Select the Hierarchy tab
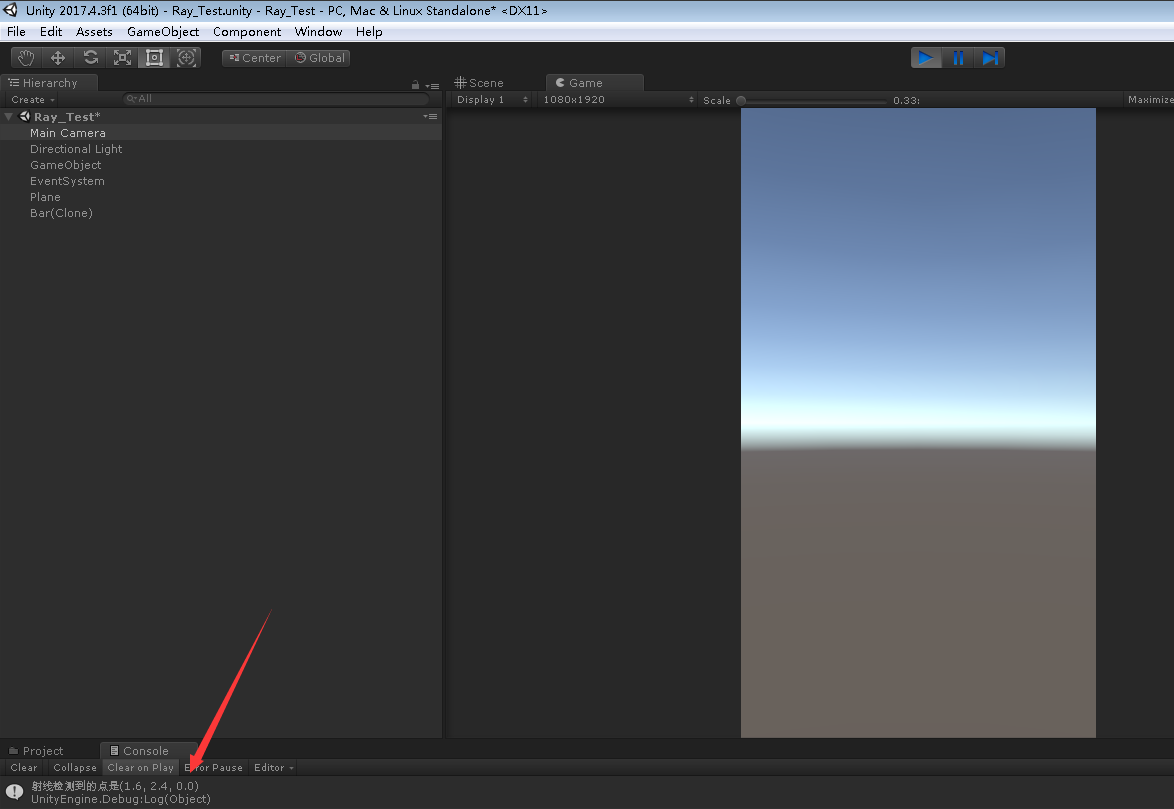 (x=49, y=83)
